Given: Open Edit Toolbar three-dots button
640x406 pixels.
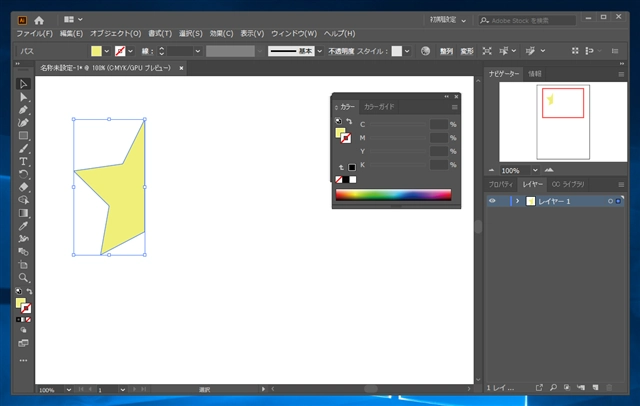Looking at the screenshot, I should 23,361.
